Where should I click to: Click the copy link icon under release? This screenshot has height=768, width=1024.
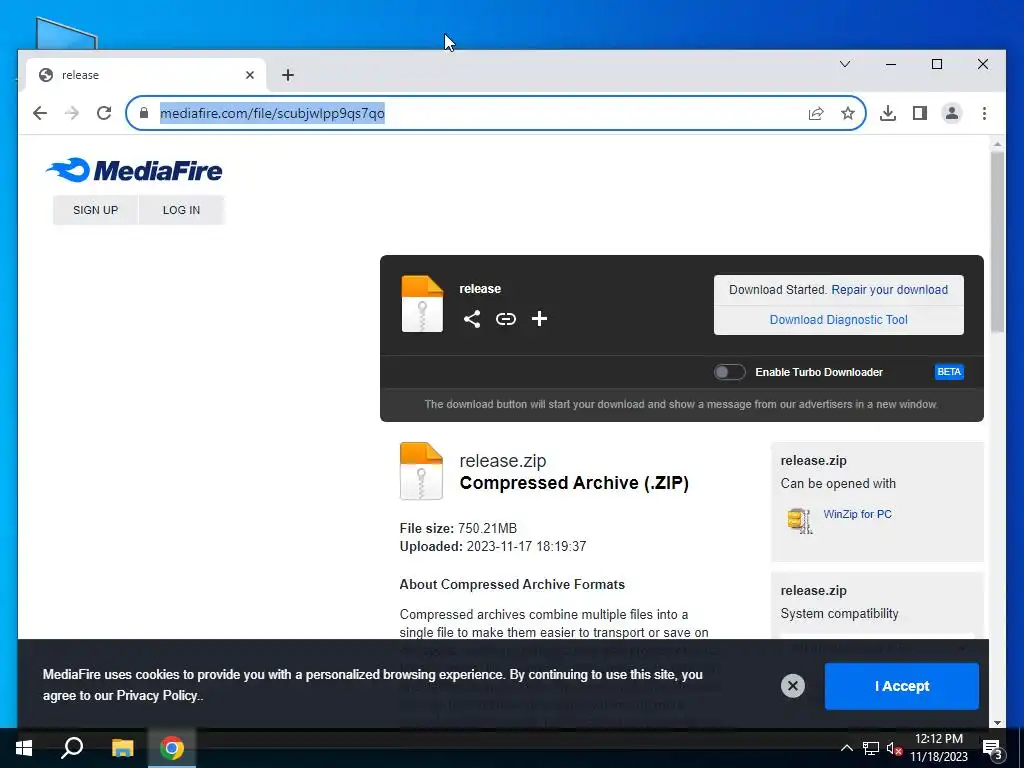coord(505,319)
